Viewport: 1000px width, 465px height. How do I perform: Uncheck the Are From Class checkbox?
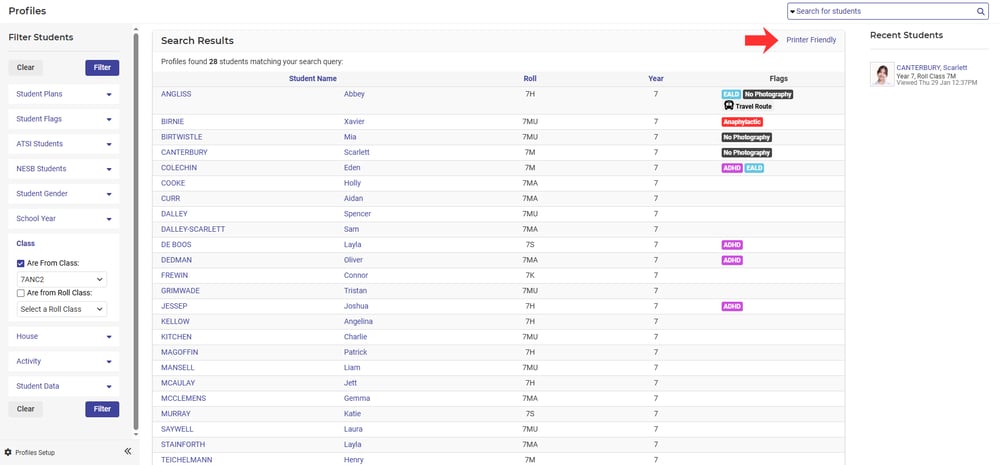[21, 264]
